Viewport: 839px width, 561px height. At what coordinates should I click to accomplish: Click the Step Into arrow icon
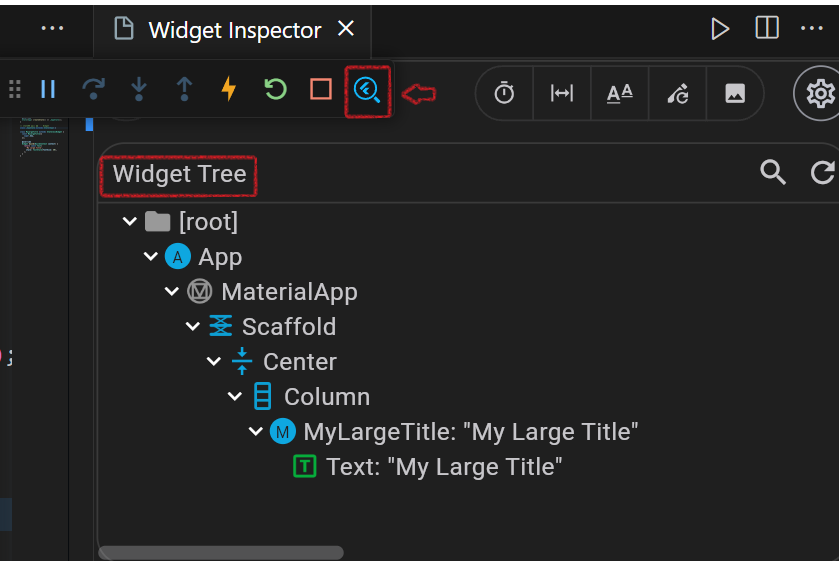pos(139,89)
